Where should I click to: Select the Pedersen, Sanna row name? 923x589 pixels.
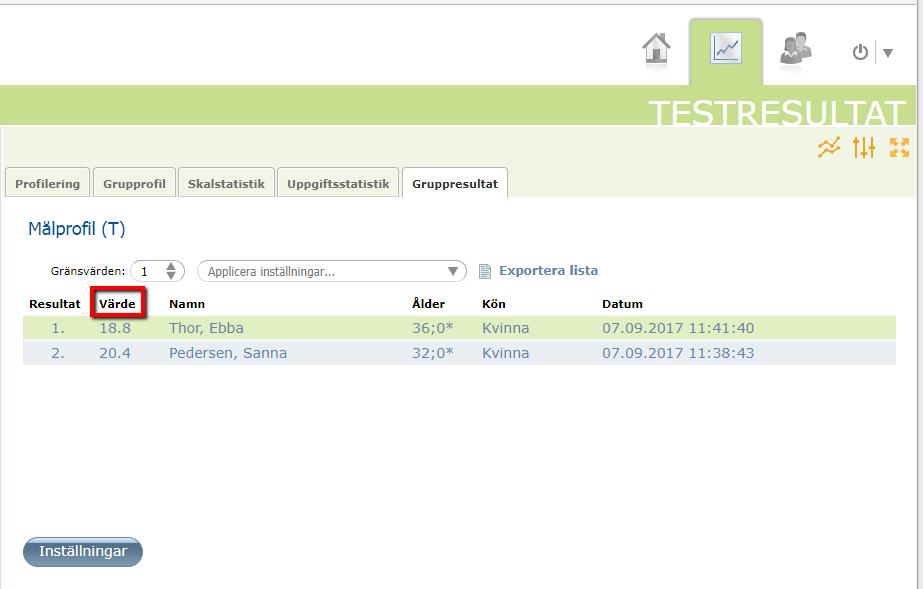228,353
